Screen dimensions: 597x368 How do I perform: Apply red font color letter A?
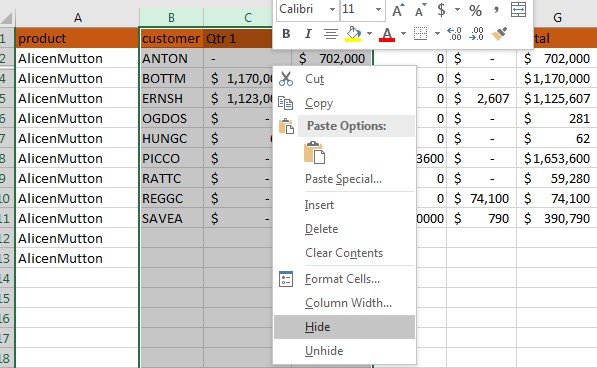click(x=387, y=34)
